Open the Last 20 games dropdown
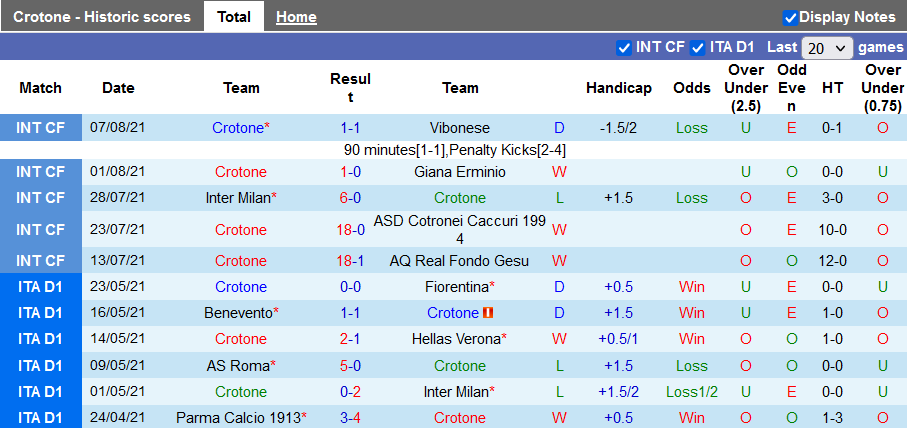This screenshot has height=428, width=907. coord(827,48)
